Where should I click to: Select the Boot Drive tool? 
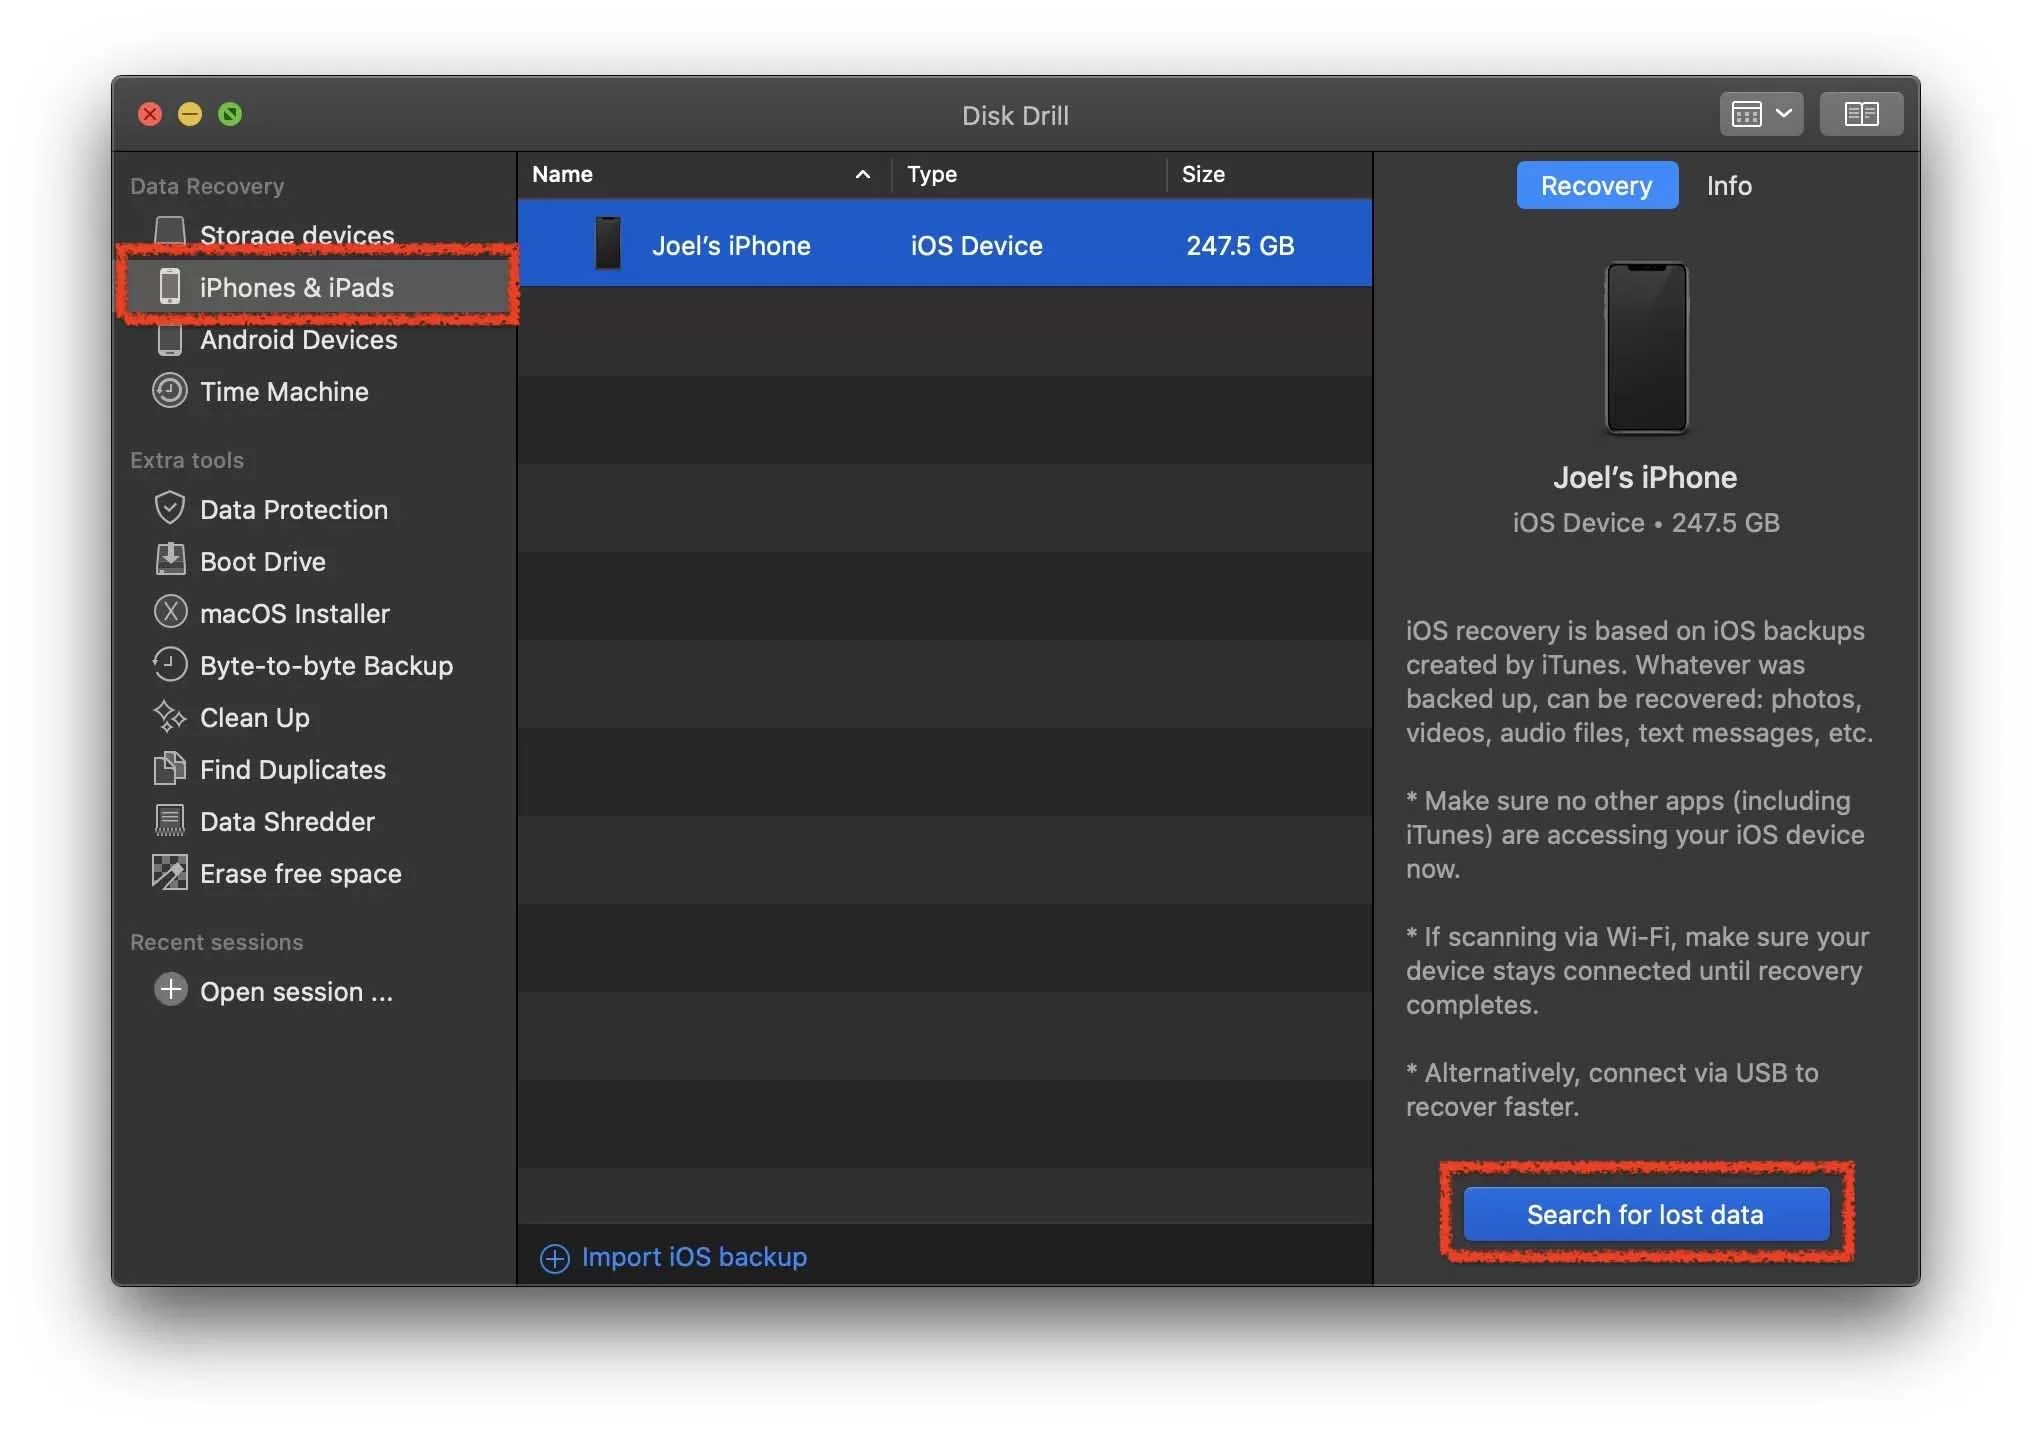(261, 560)
